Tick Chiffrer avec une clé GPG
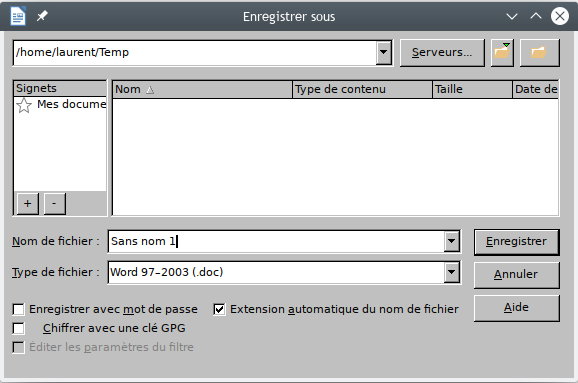This screenshot has height=383, width=578. point(18,328)
